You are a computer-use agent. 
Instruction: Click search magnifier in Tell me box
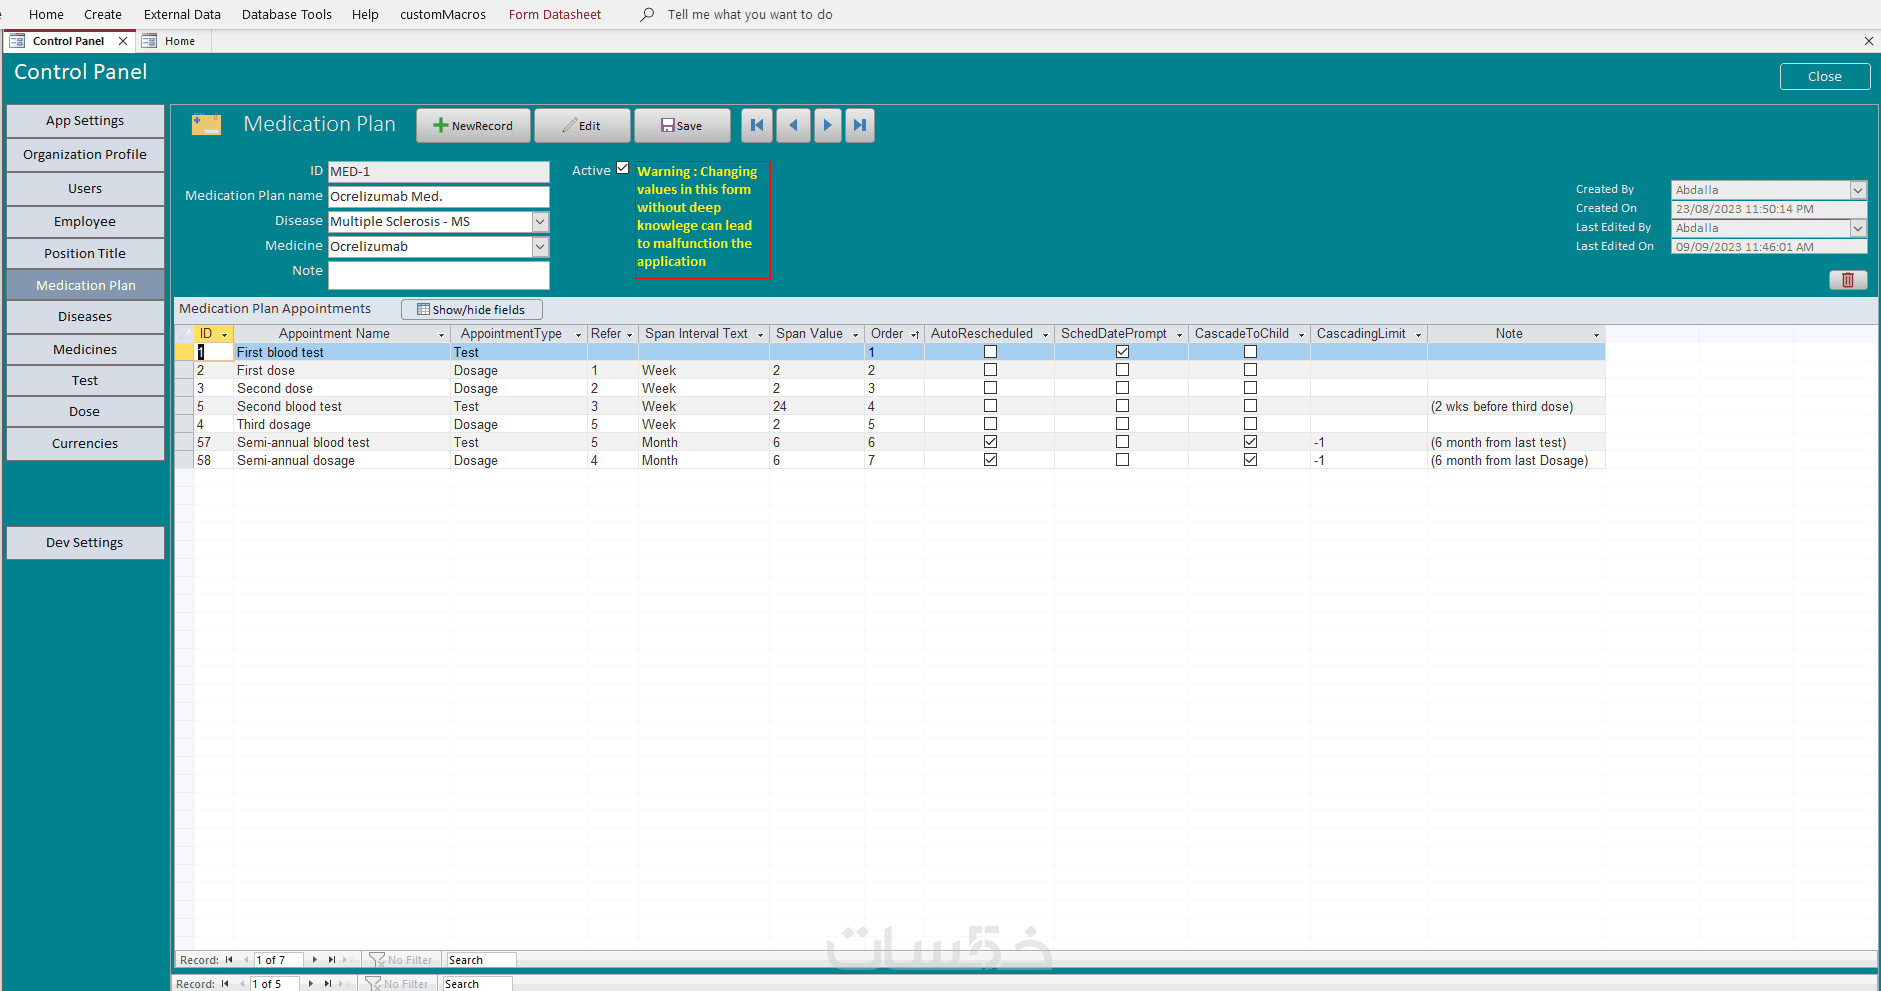[647, 14]
